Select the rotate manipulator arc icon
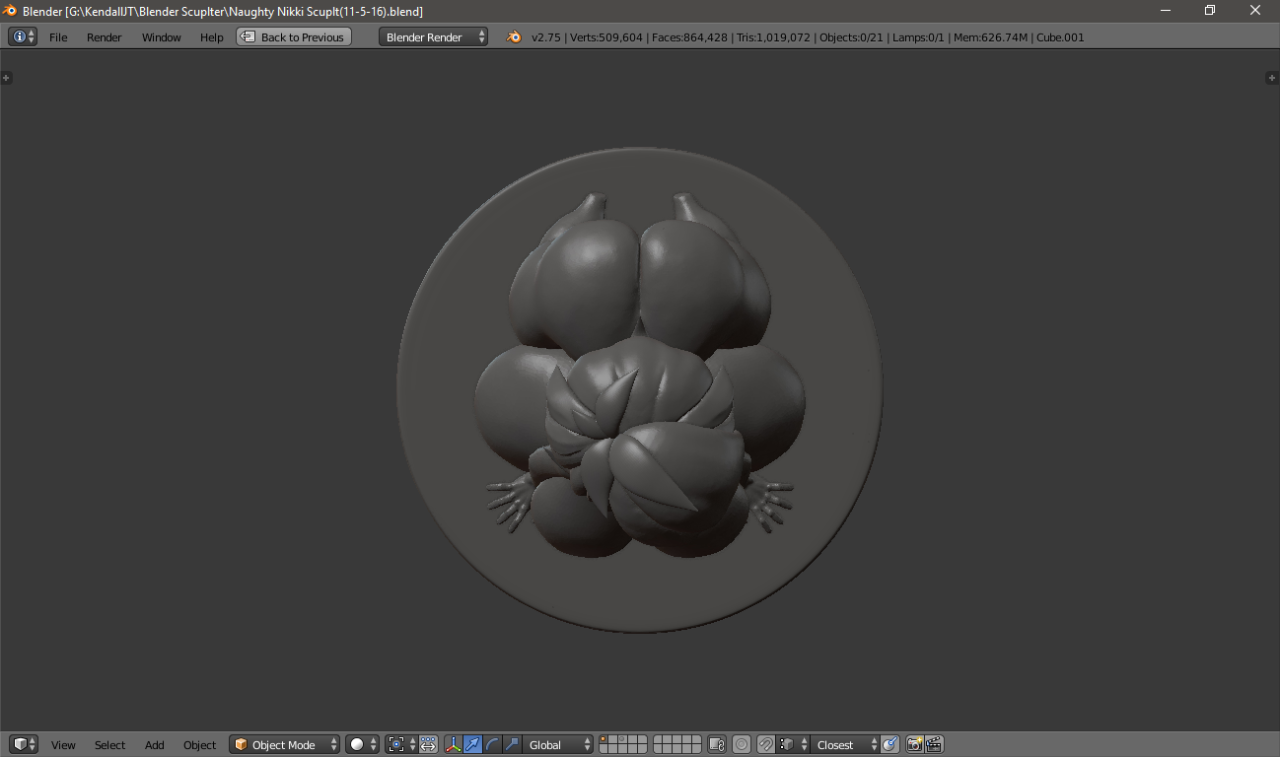Viewport: 1280px width, 757px height. pos(492,745)
